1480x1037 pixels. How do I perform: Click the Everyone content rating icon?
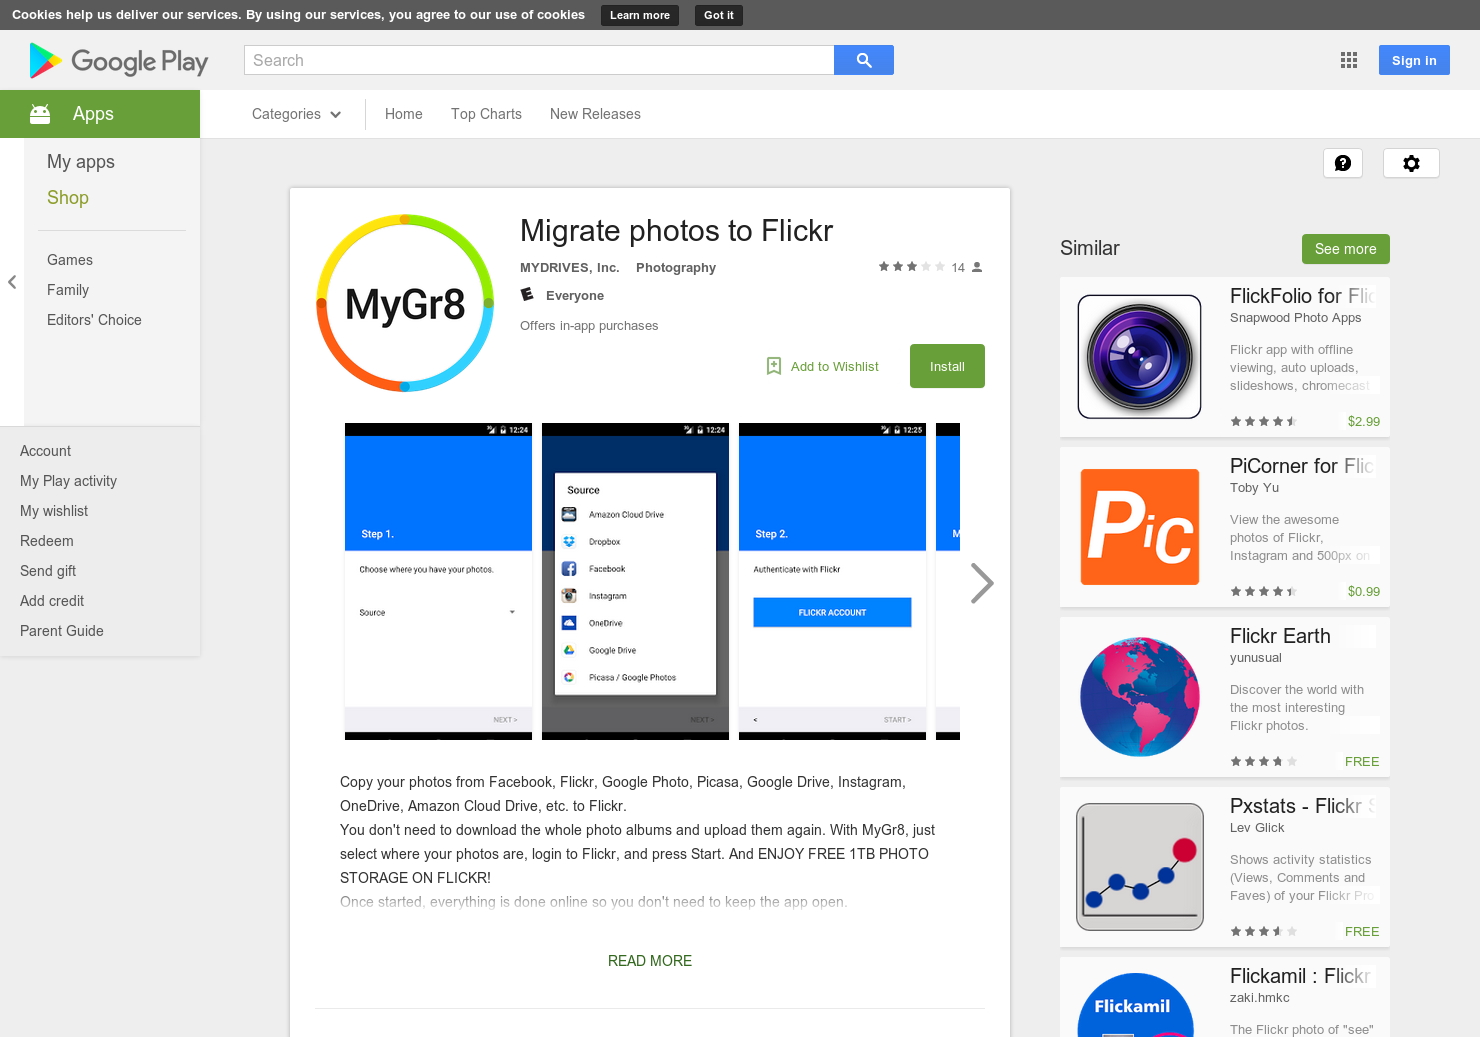[527, 295]
